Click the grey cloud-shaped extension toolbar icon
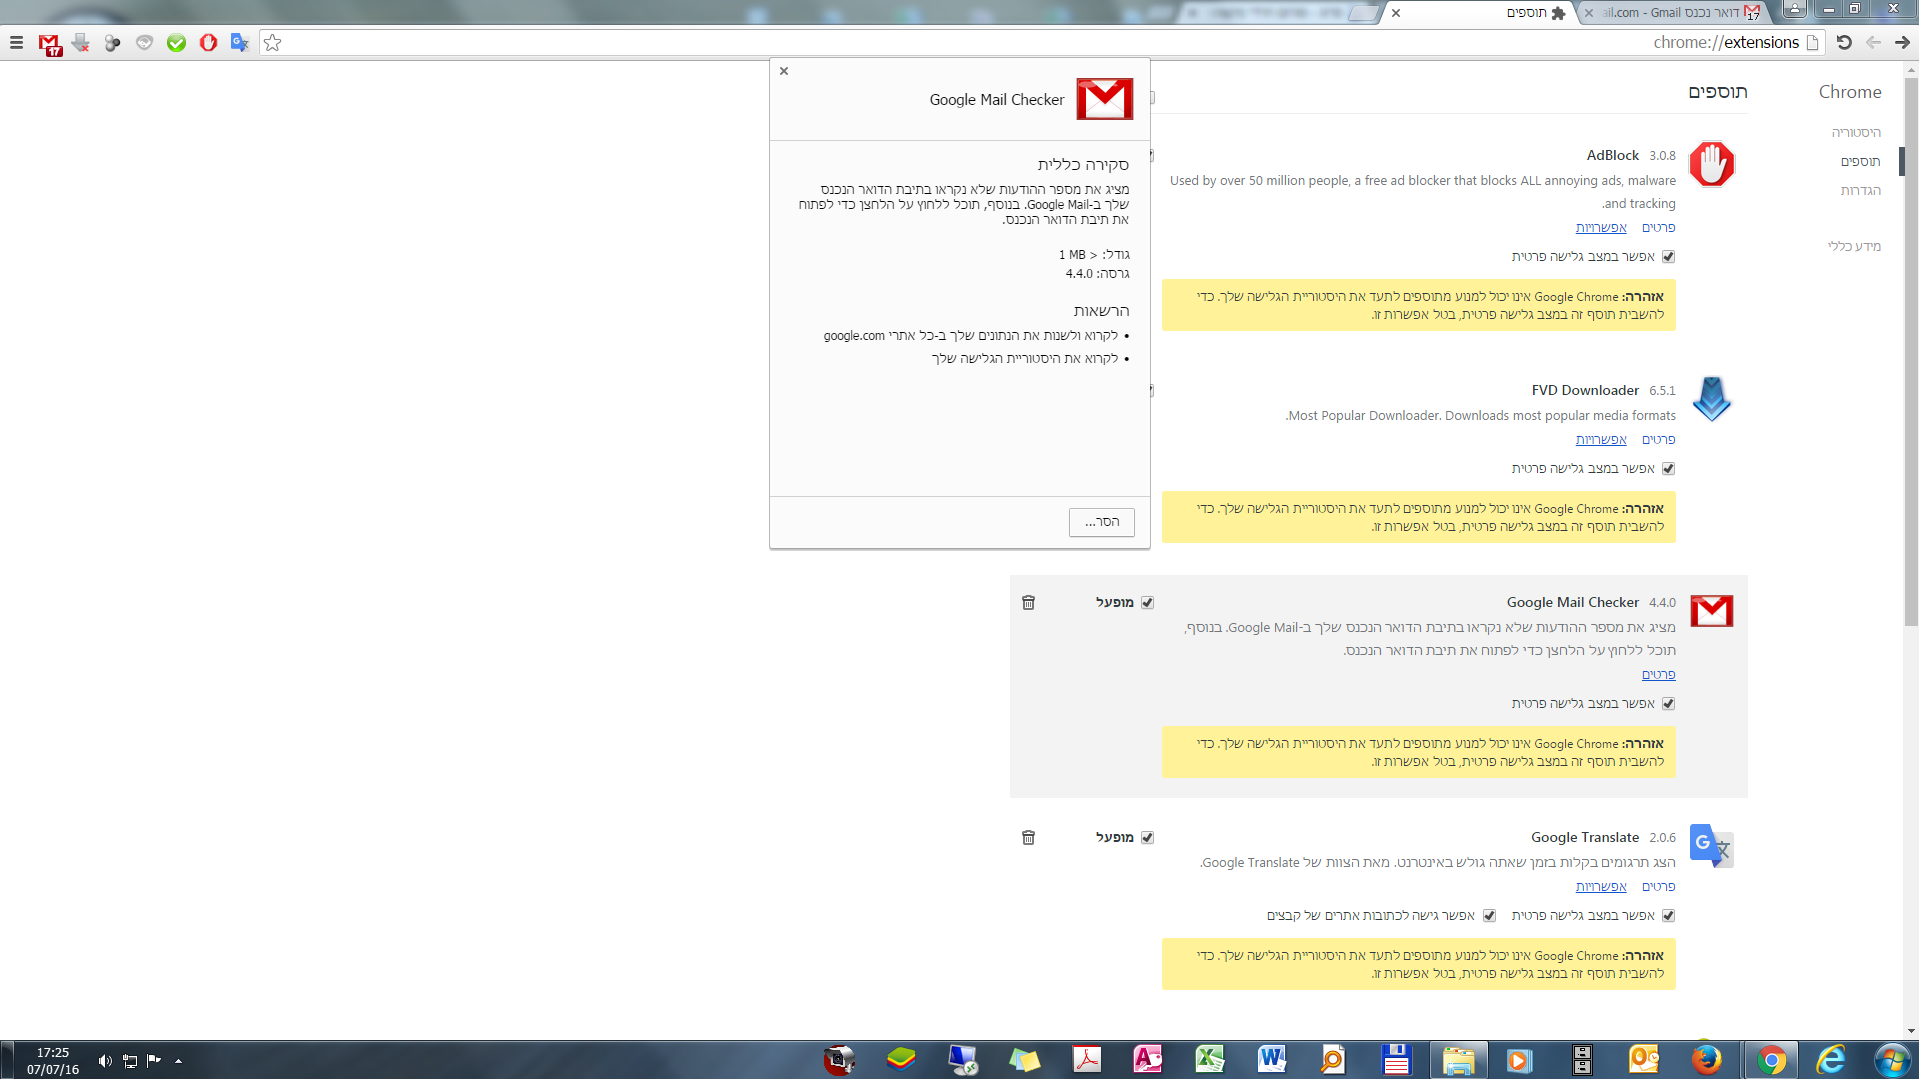1919x1079 pixels. click(x=145, y=43)
